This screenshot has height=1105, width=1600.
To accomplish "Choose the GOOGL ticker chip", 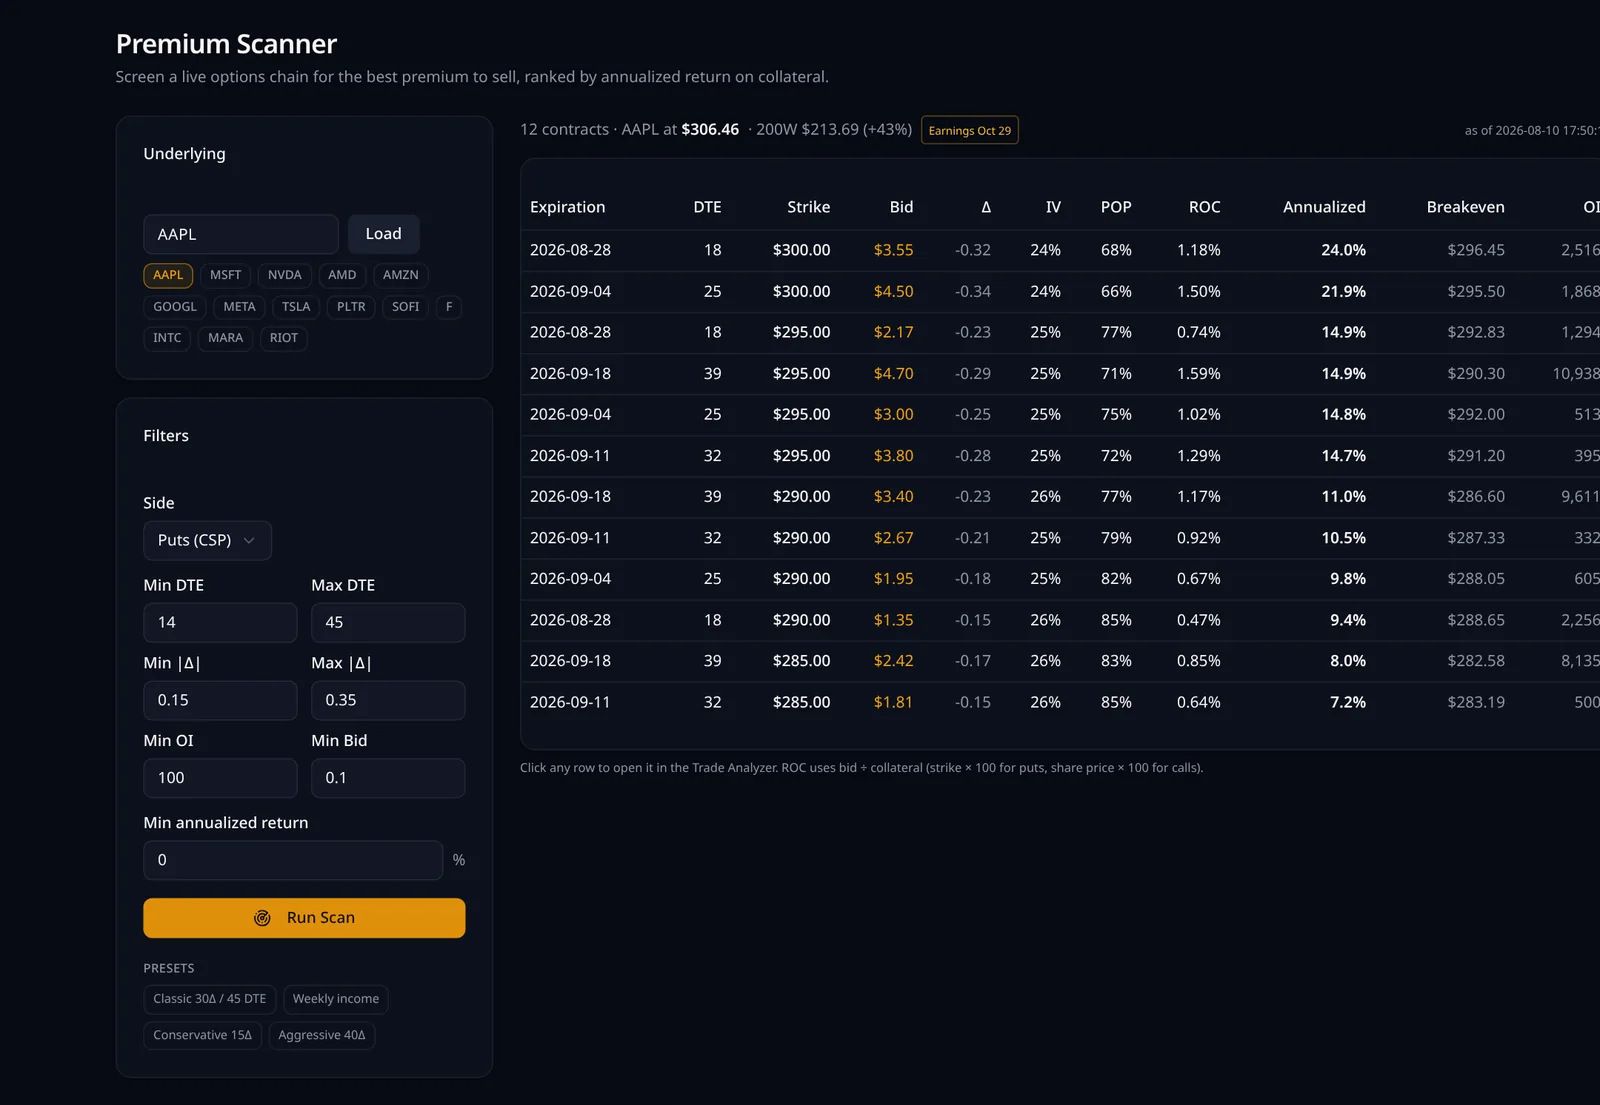I will 175,307.
